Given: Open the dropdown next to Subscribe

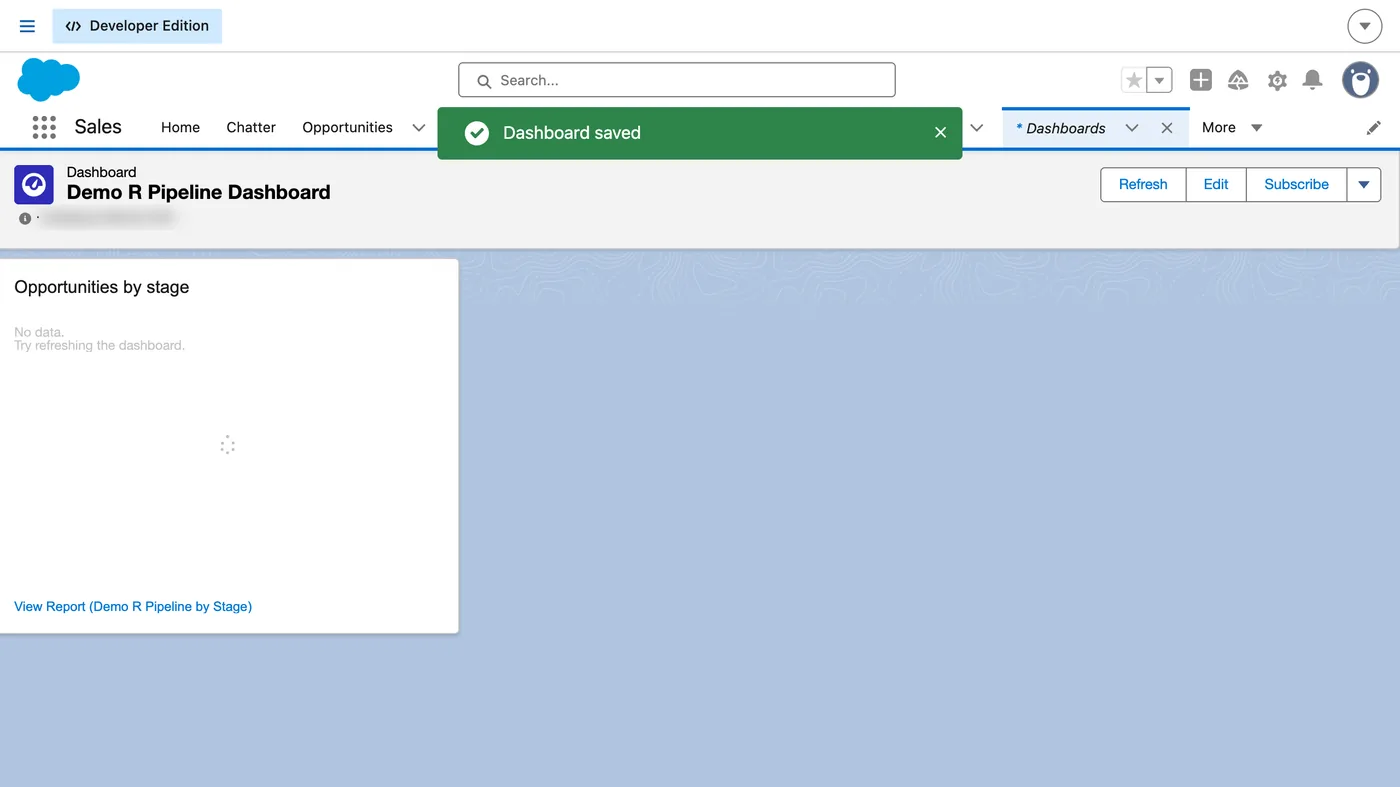Looking at the screenshot, I should (1364, 184).
